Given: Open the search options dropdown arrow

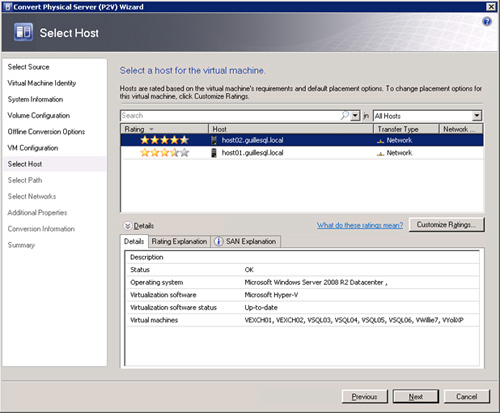Looking at the screenshot, I should point(355,116).
